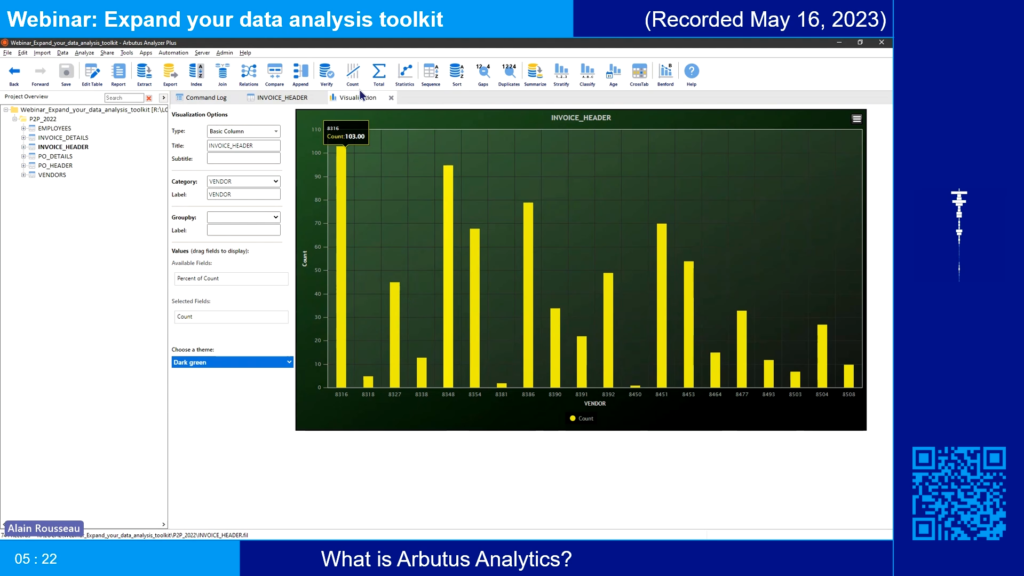Open the Append tool

[x=300, y=74]
